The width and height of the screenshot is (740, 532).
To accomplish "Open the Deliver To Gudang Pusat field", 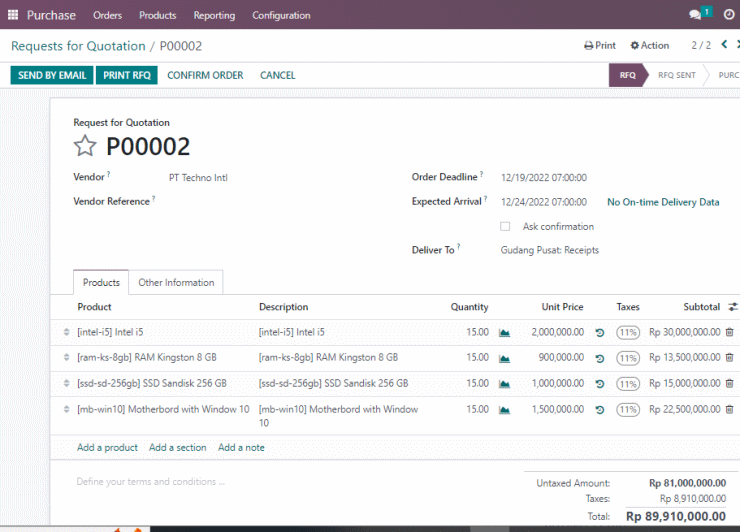I will [x=549, y=250].
